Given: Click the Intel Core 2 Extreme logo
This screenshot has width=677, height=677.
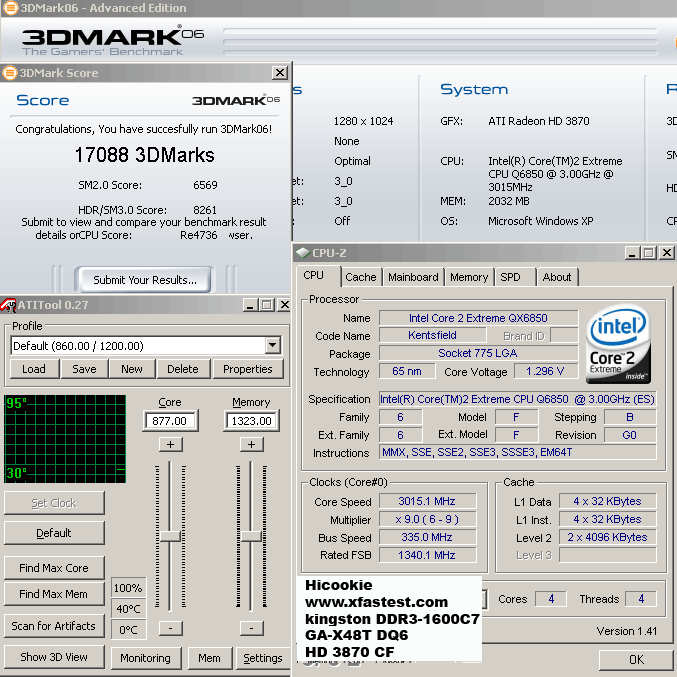Looking at the screenshot, I should (x=618, y=344).
